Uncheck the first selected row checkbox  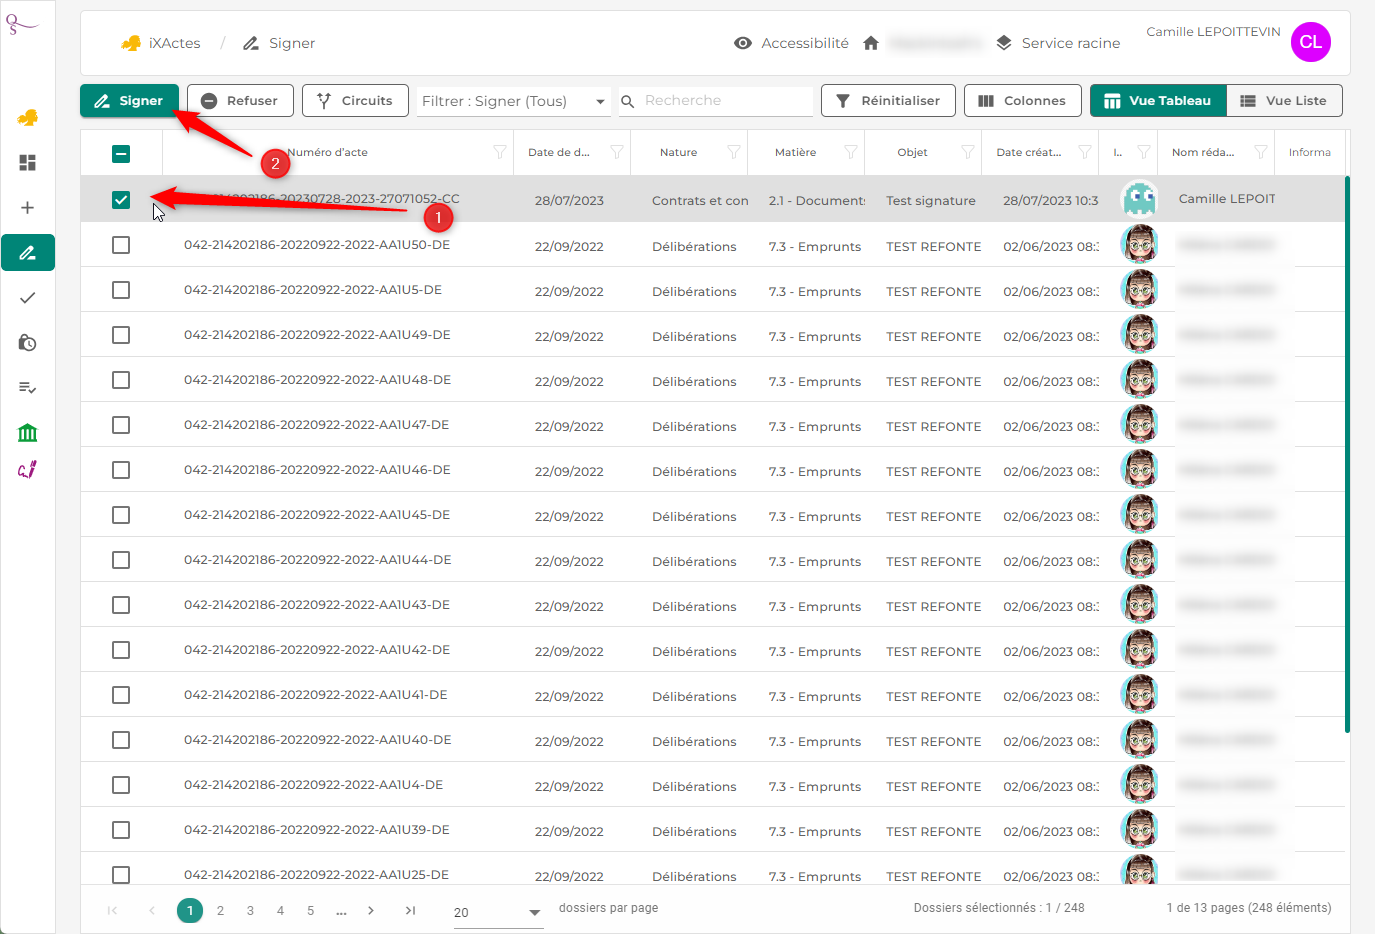(121, 200)
